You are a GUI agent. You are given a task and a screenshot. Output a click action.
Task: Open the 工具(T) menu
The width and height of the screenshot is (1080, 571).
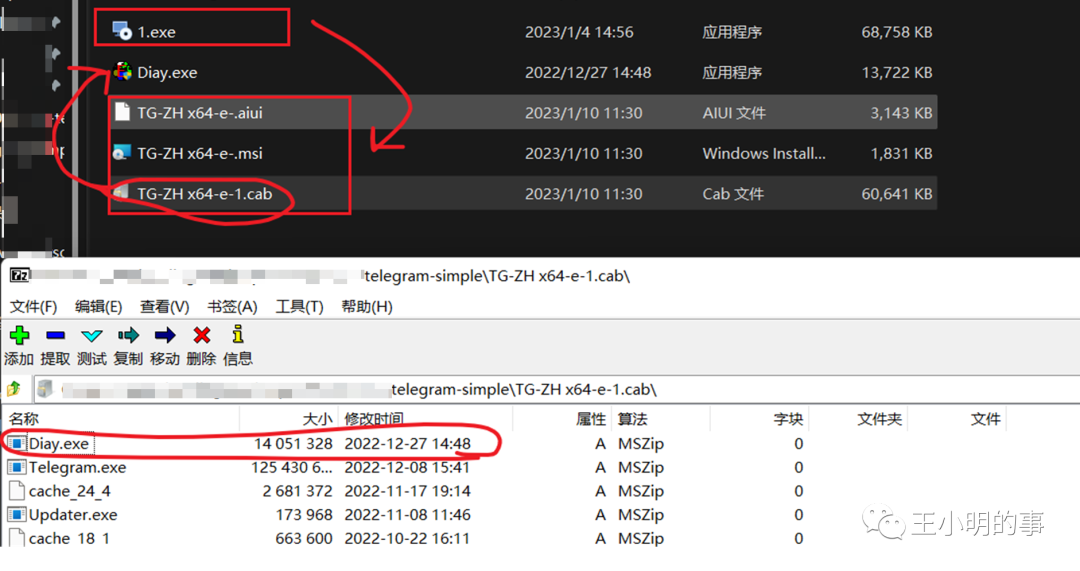(299, 307)
